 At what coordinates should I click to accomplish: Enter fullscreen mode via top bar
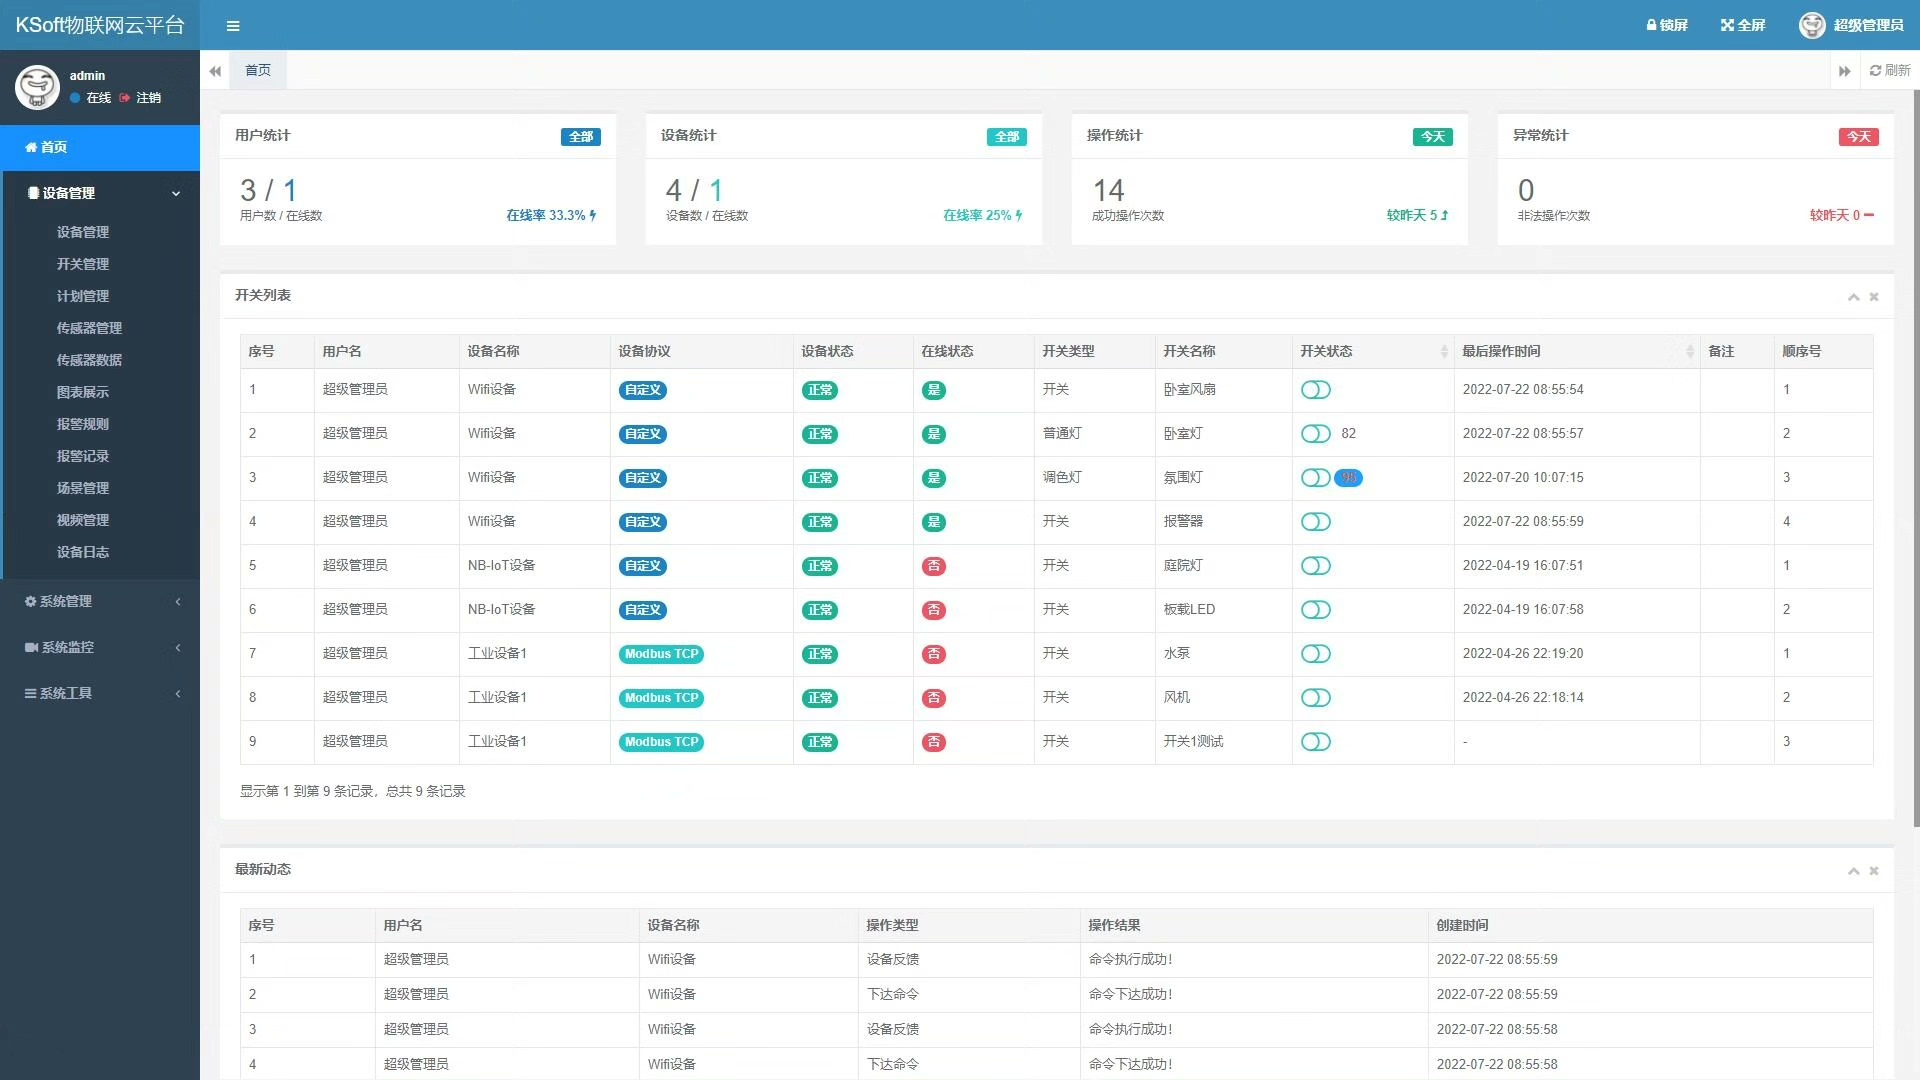click(x=1742, y=25)
